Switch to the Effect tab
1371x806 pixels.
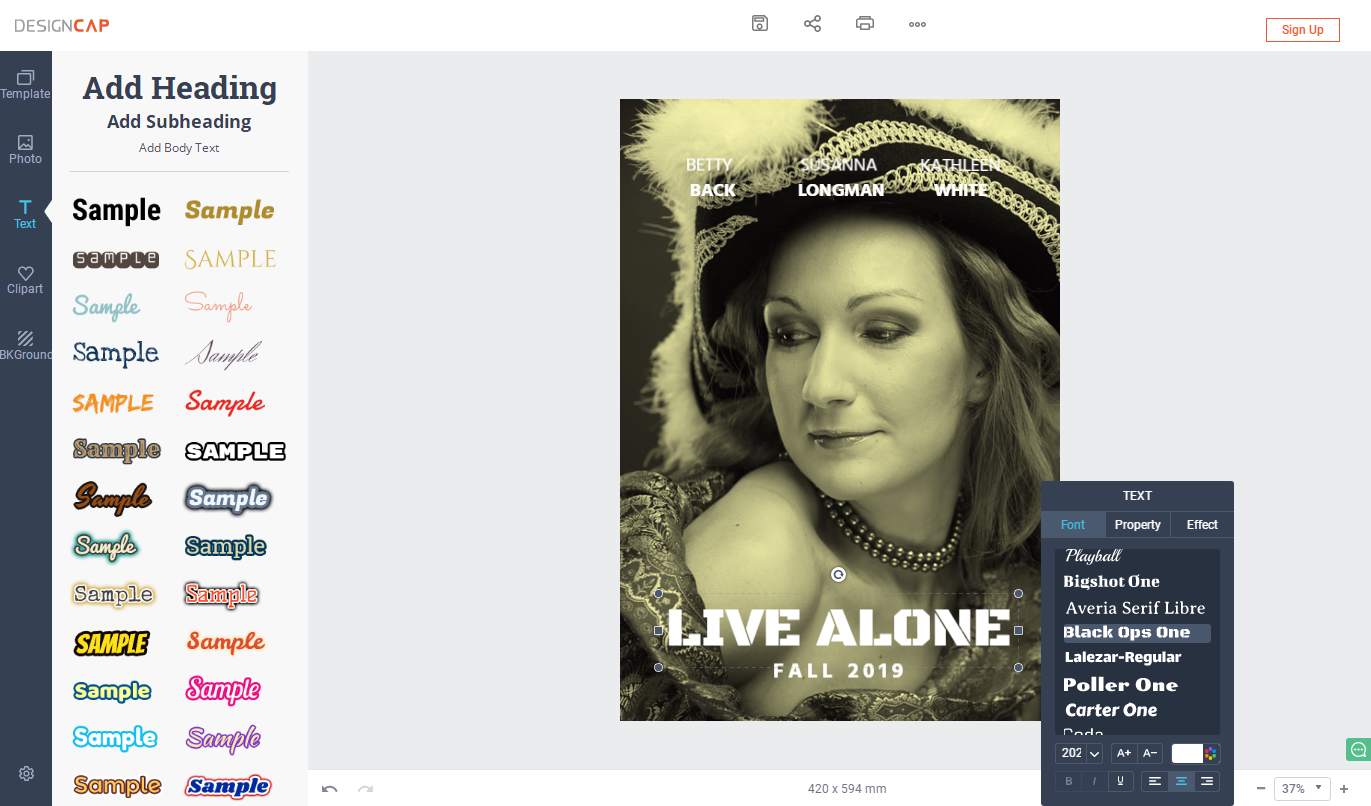[1202, 524]
